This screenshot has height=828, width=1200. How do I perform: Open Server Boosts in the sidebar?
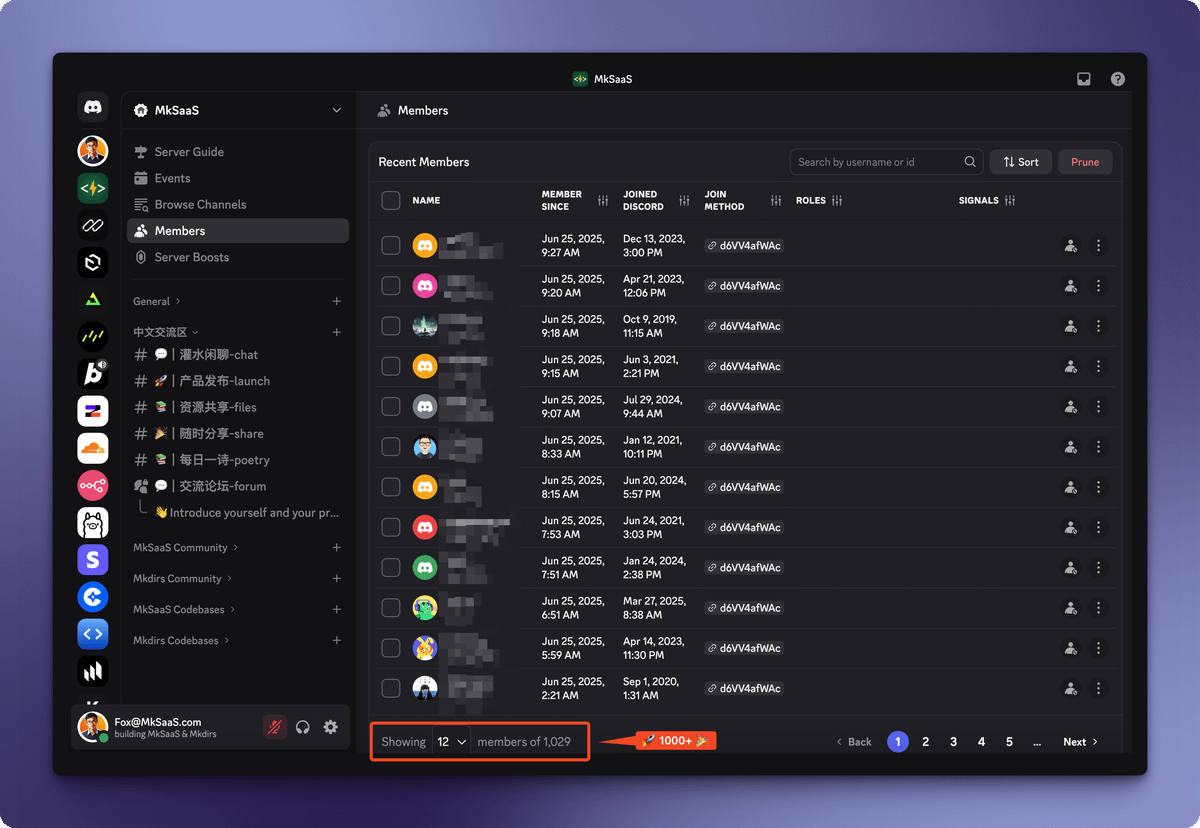(238, 257)
